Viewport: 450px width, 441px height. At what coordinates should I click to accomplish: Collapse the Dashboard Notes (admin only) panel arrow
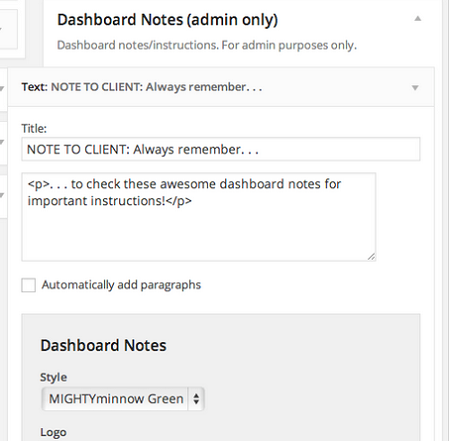(x=417, y=19)
